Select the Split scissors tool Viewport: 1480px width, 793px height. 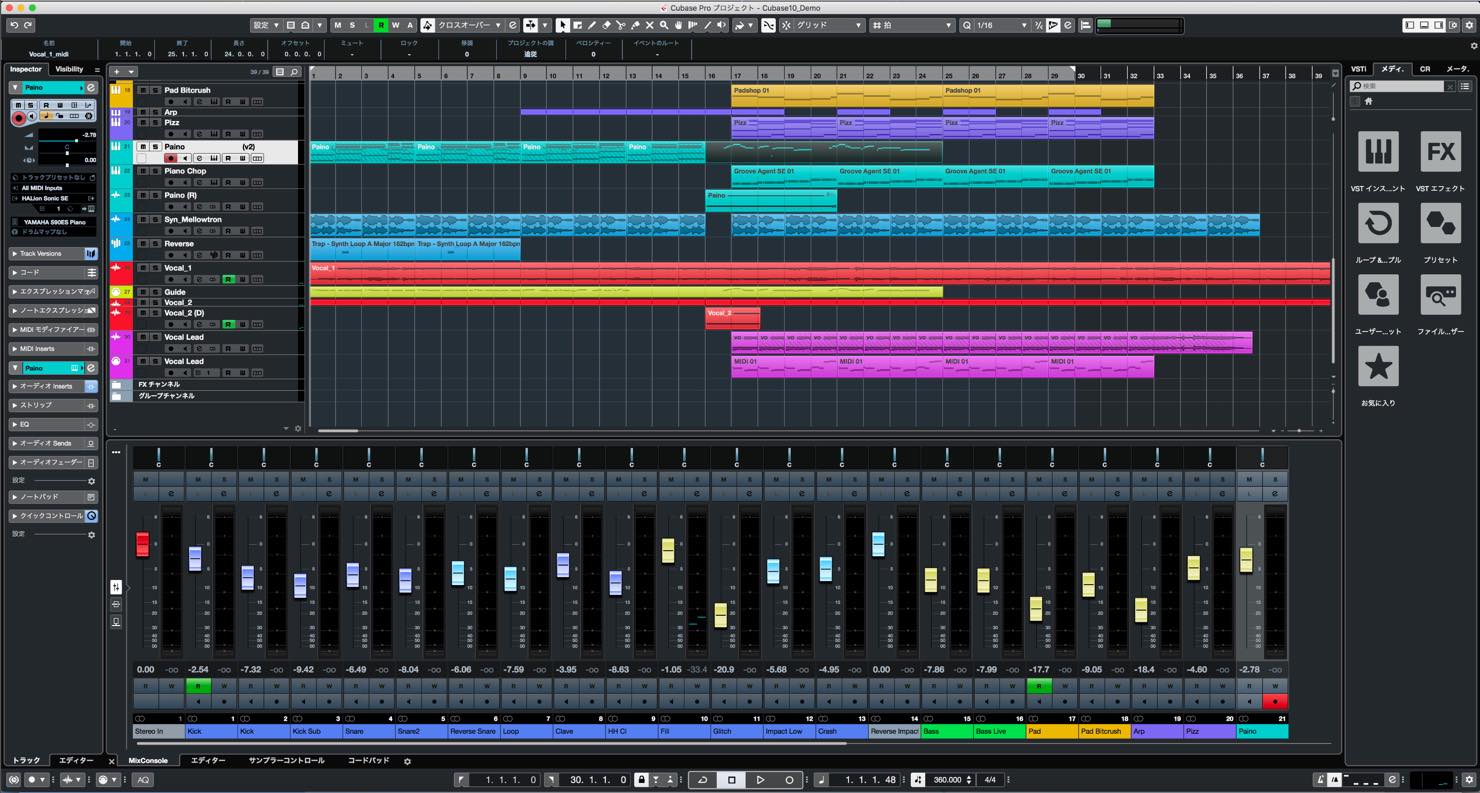[620, 25]
